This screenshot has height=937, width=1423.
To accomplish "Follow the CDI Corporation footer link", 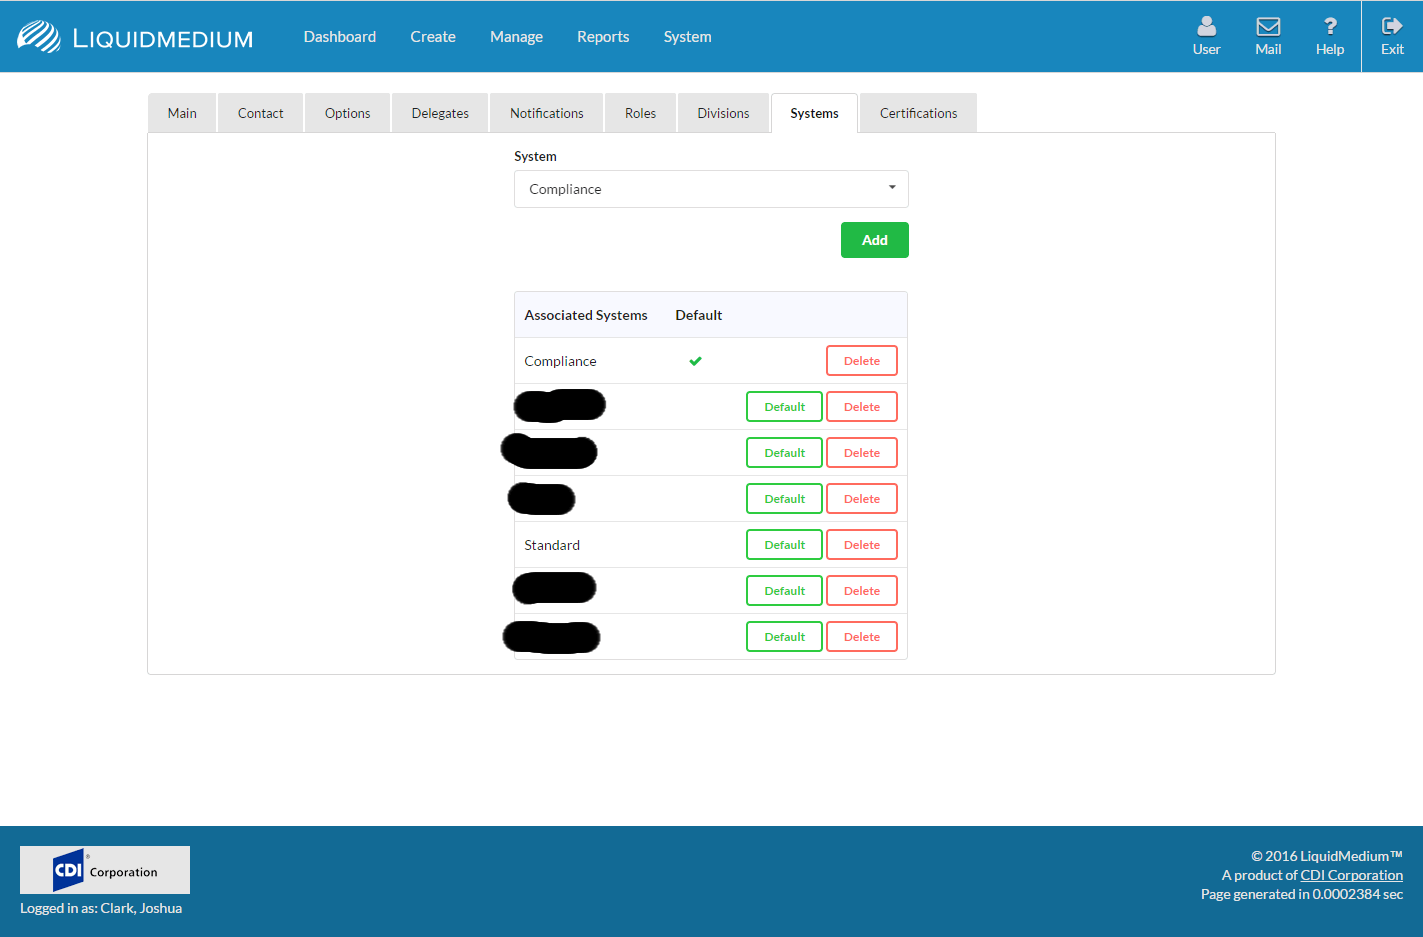I will pyautogui.click(x=1351, y=875).
